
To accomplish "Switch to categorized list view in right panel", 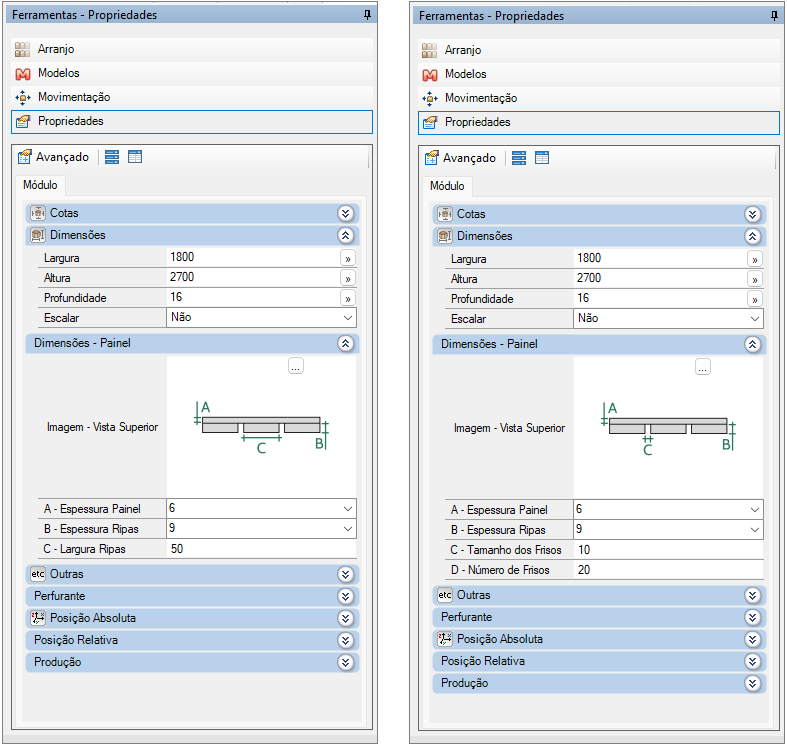I will pos(519,158).
